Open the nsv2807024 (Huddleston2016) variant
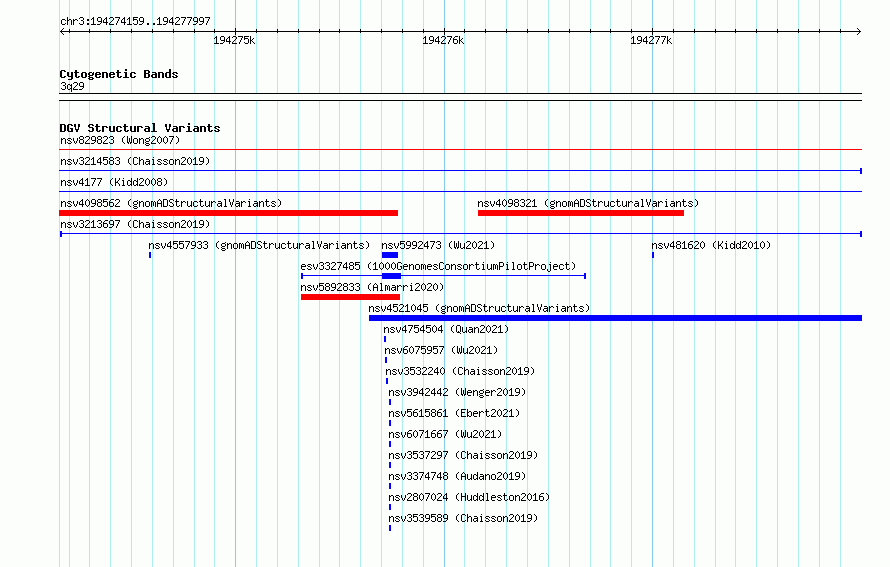The image size is (890, 567). [469, 497]
